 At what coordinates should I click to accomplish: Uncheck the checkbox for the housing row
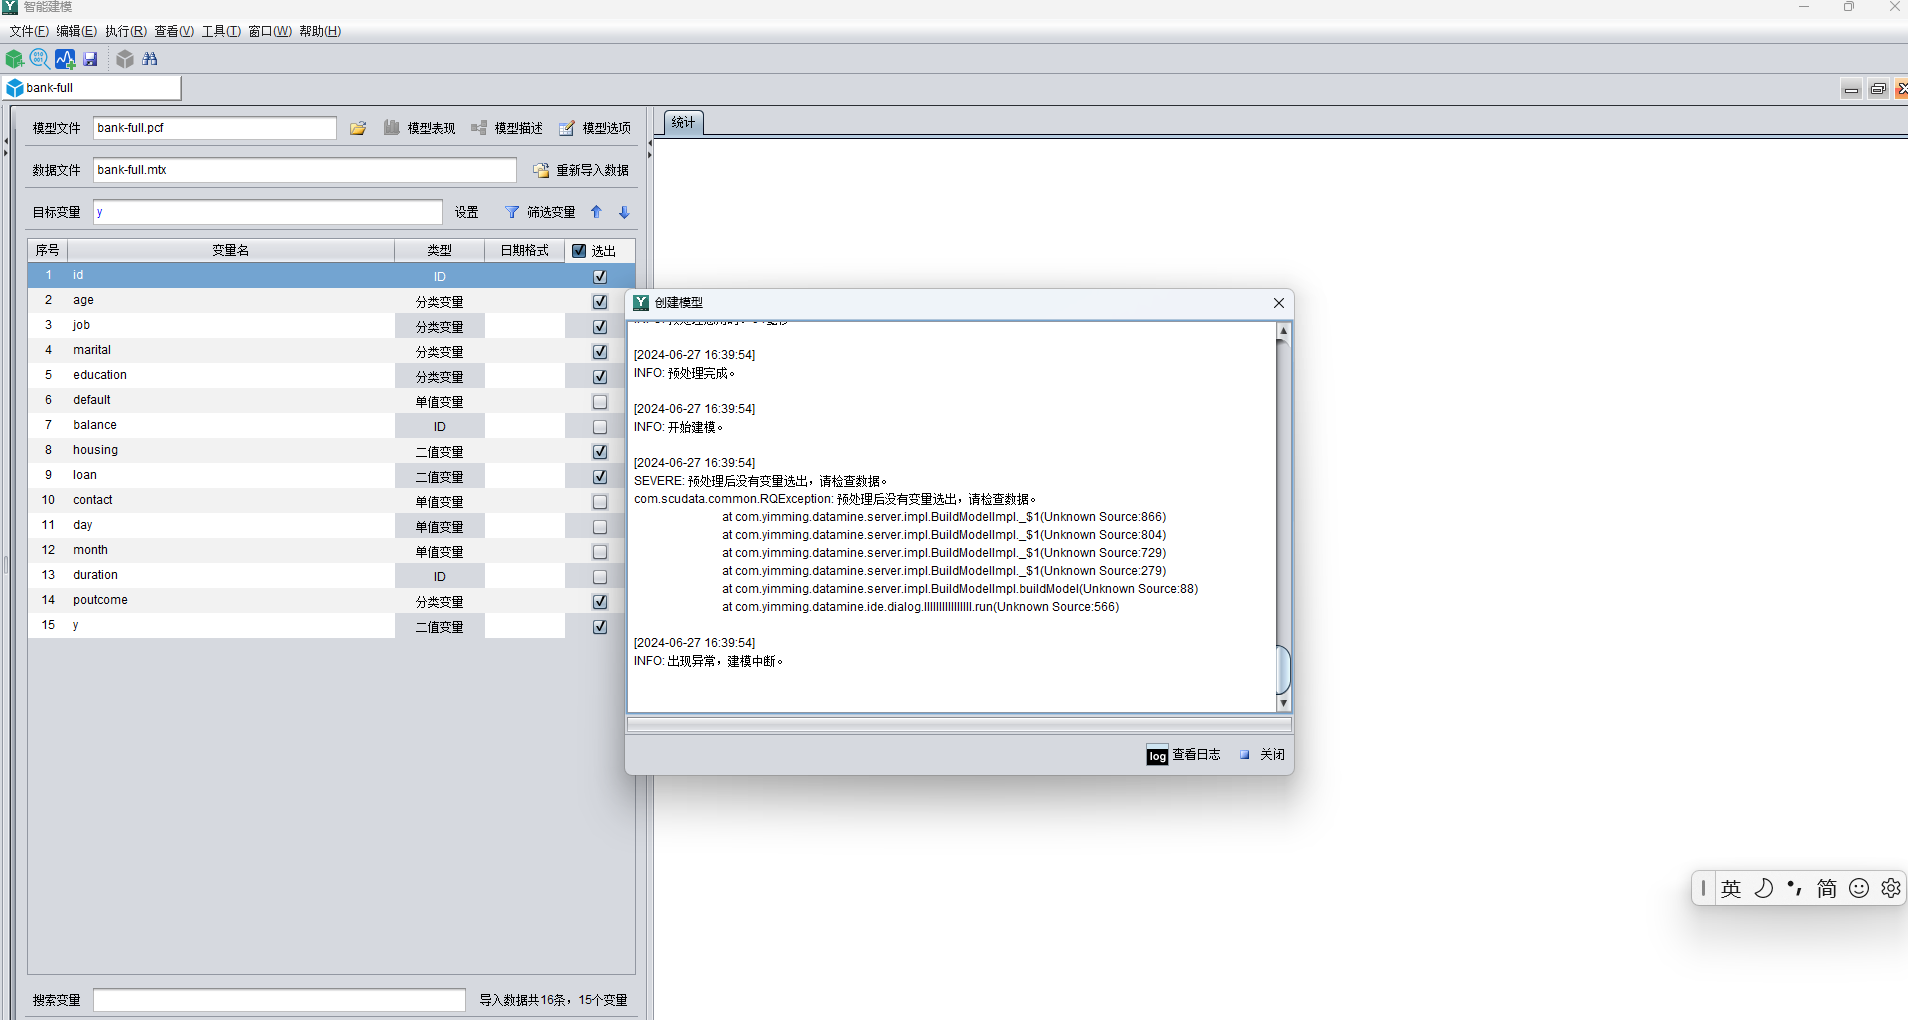[600, 452]
